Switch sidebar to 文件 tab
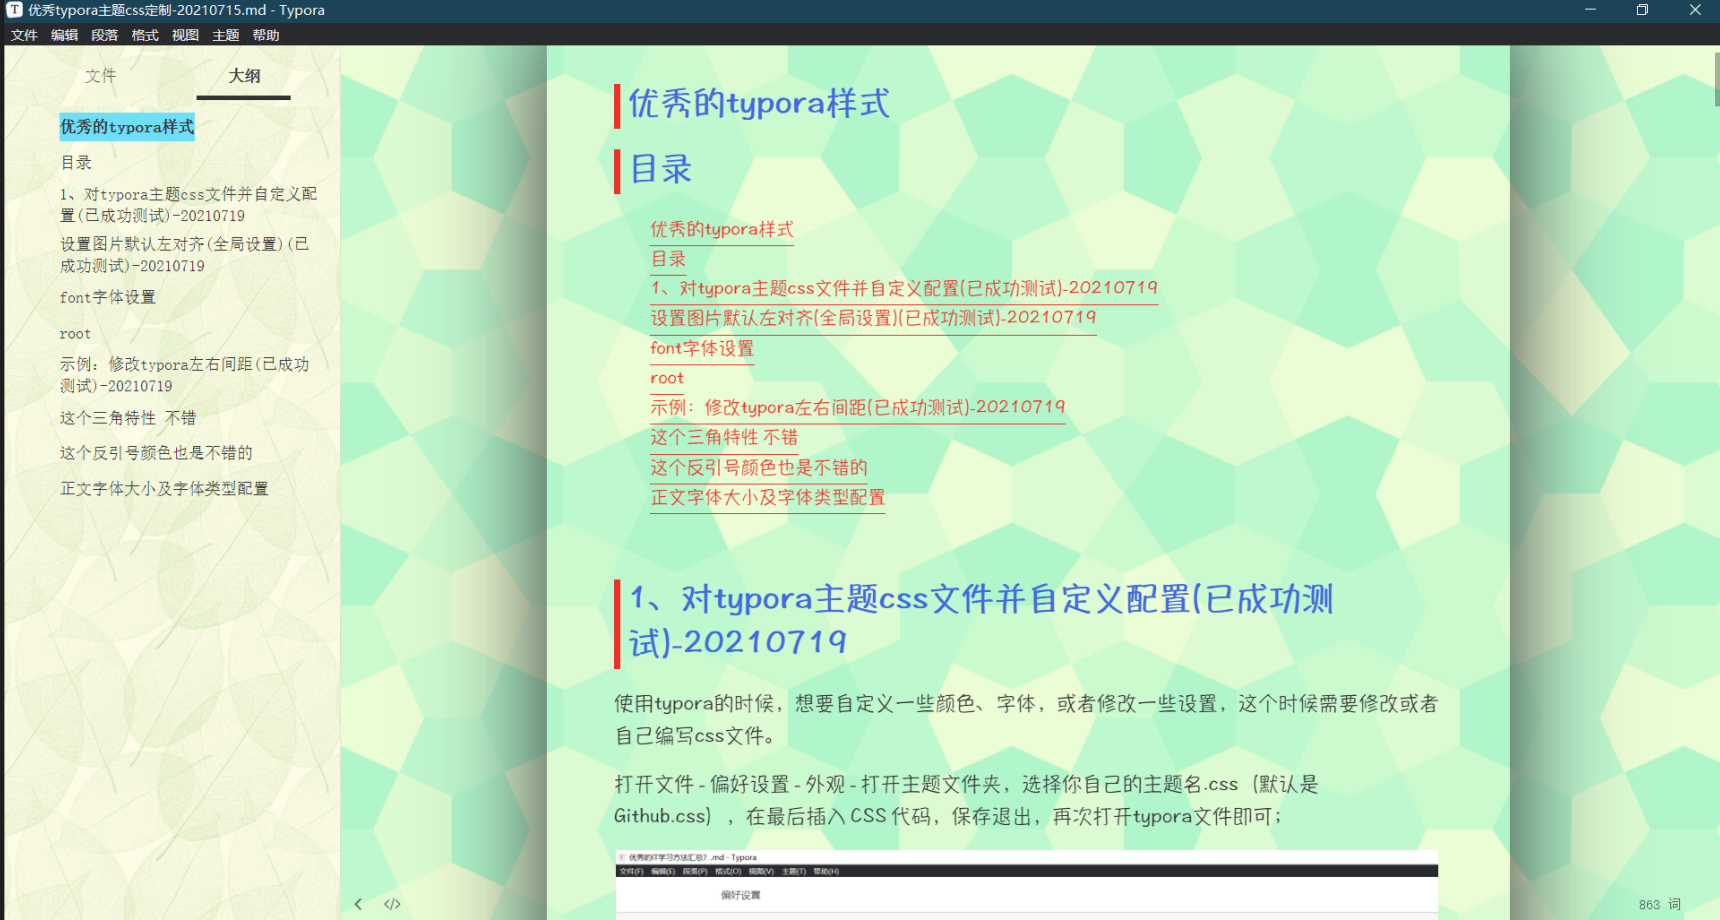Viewport: 1720px width, 920px height. click(x=100, y=76)
